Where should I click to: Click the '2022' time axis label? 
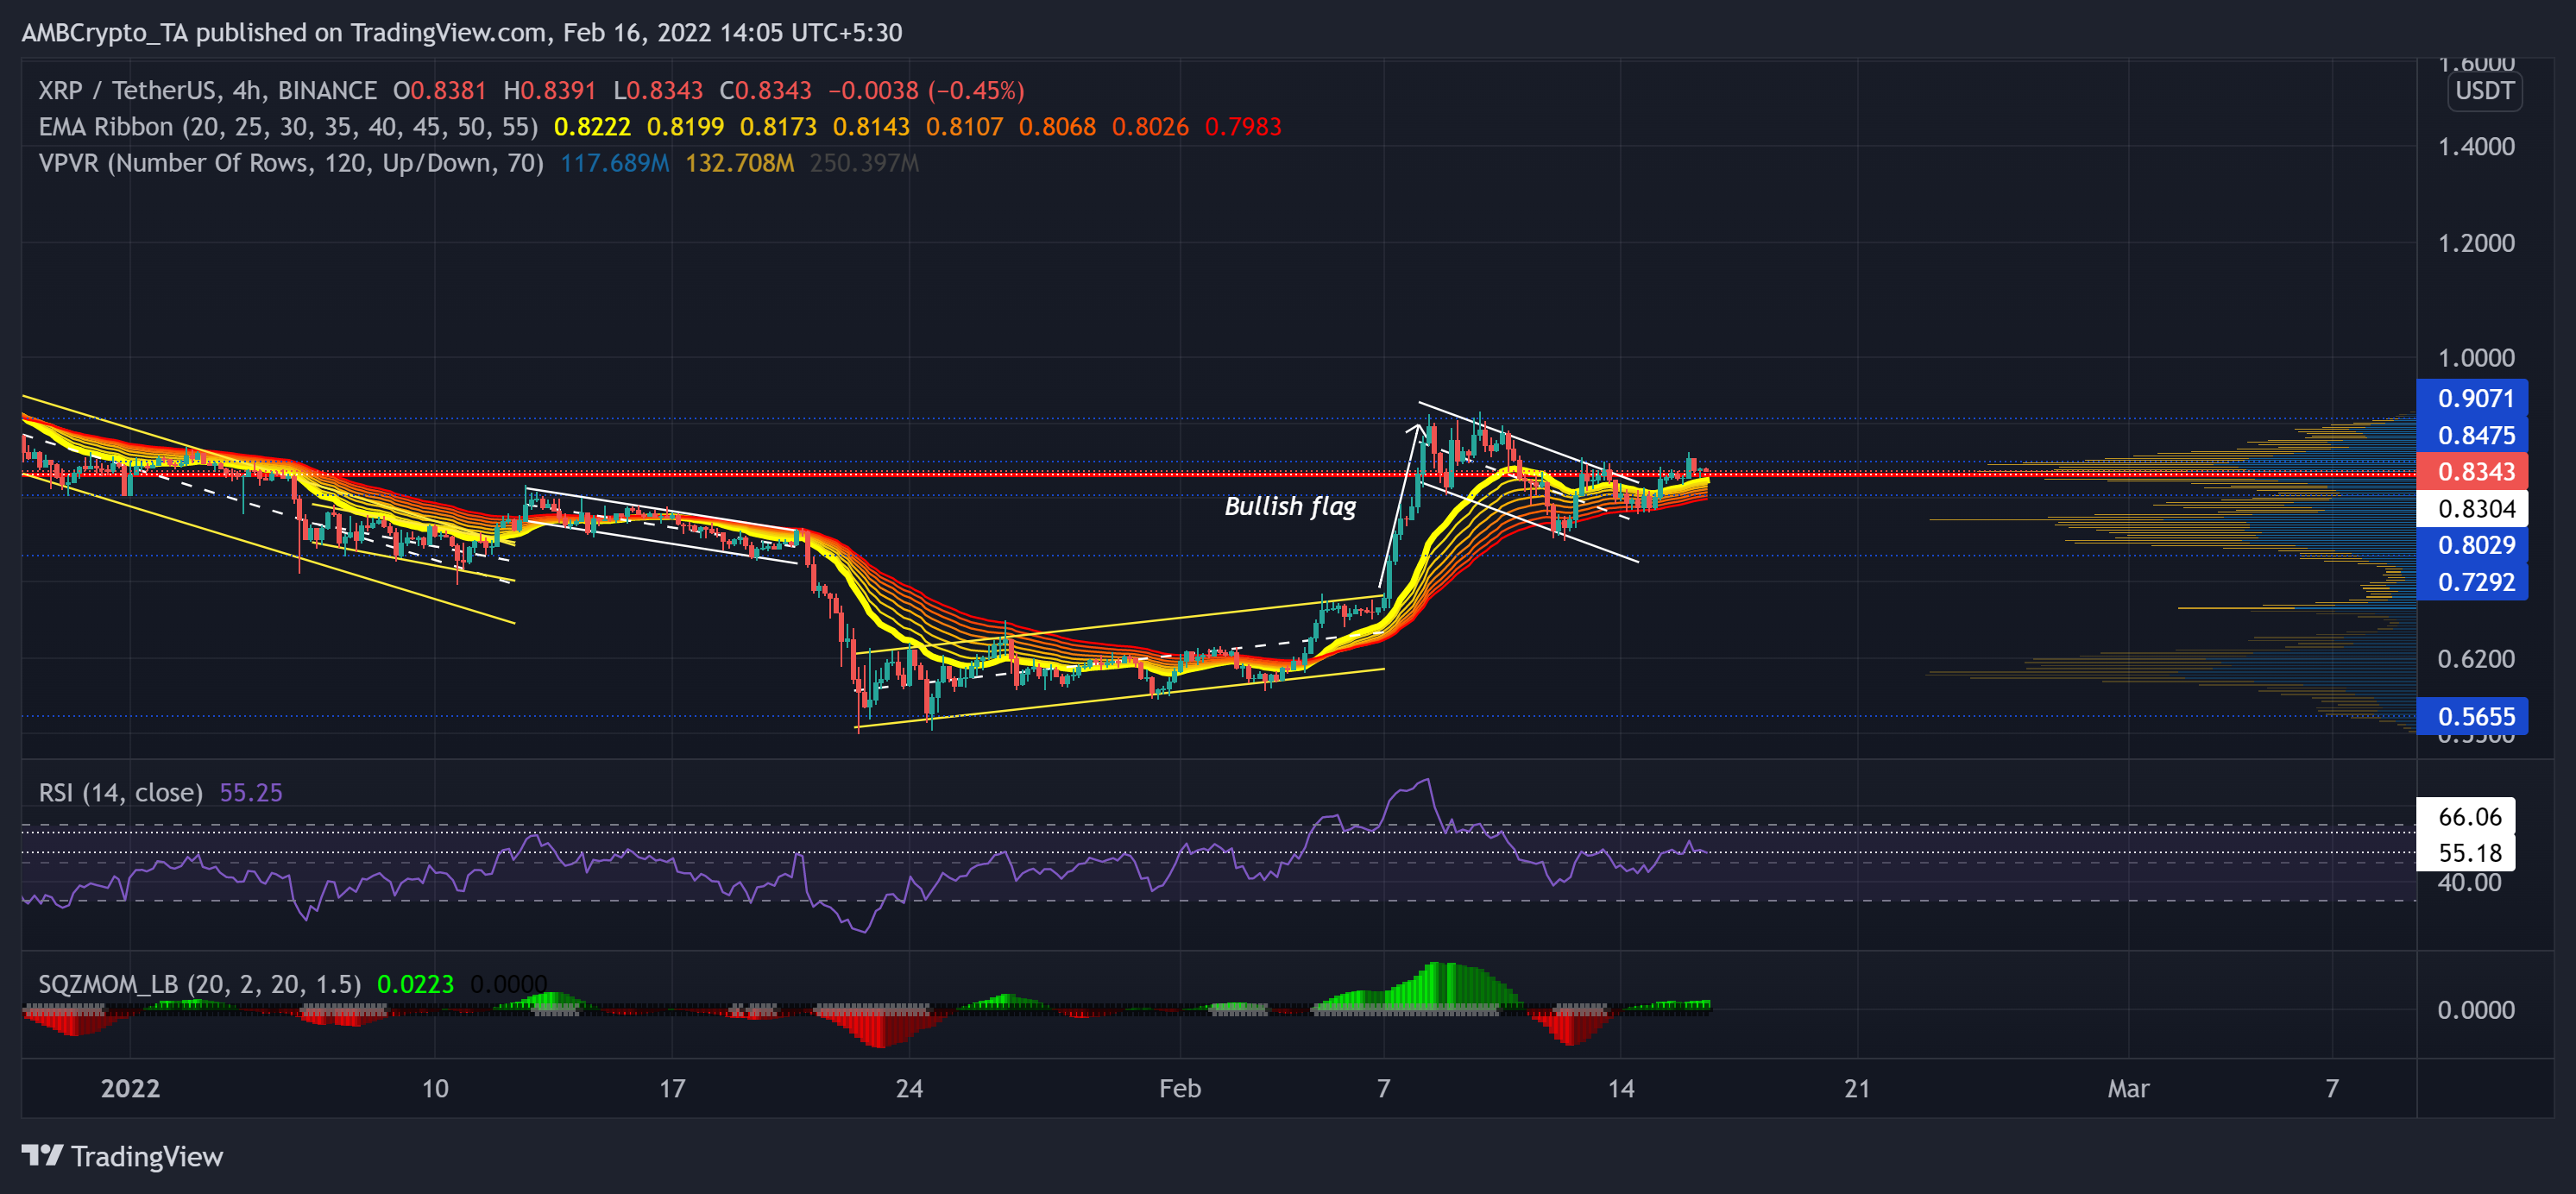coord(130,1089)
